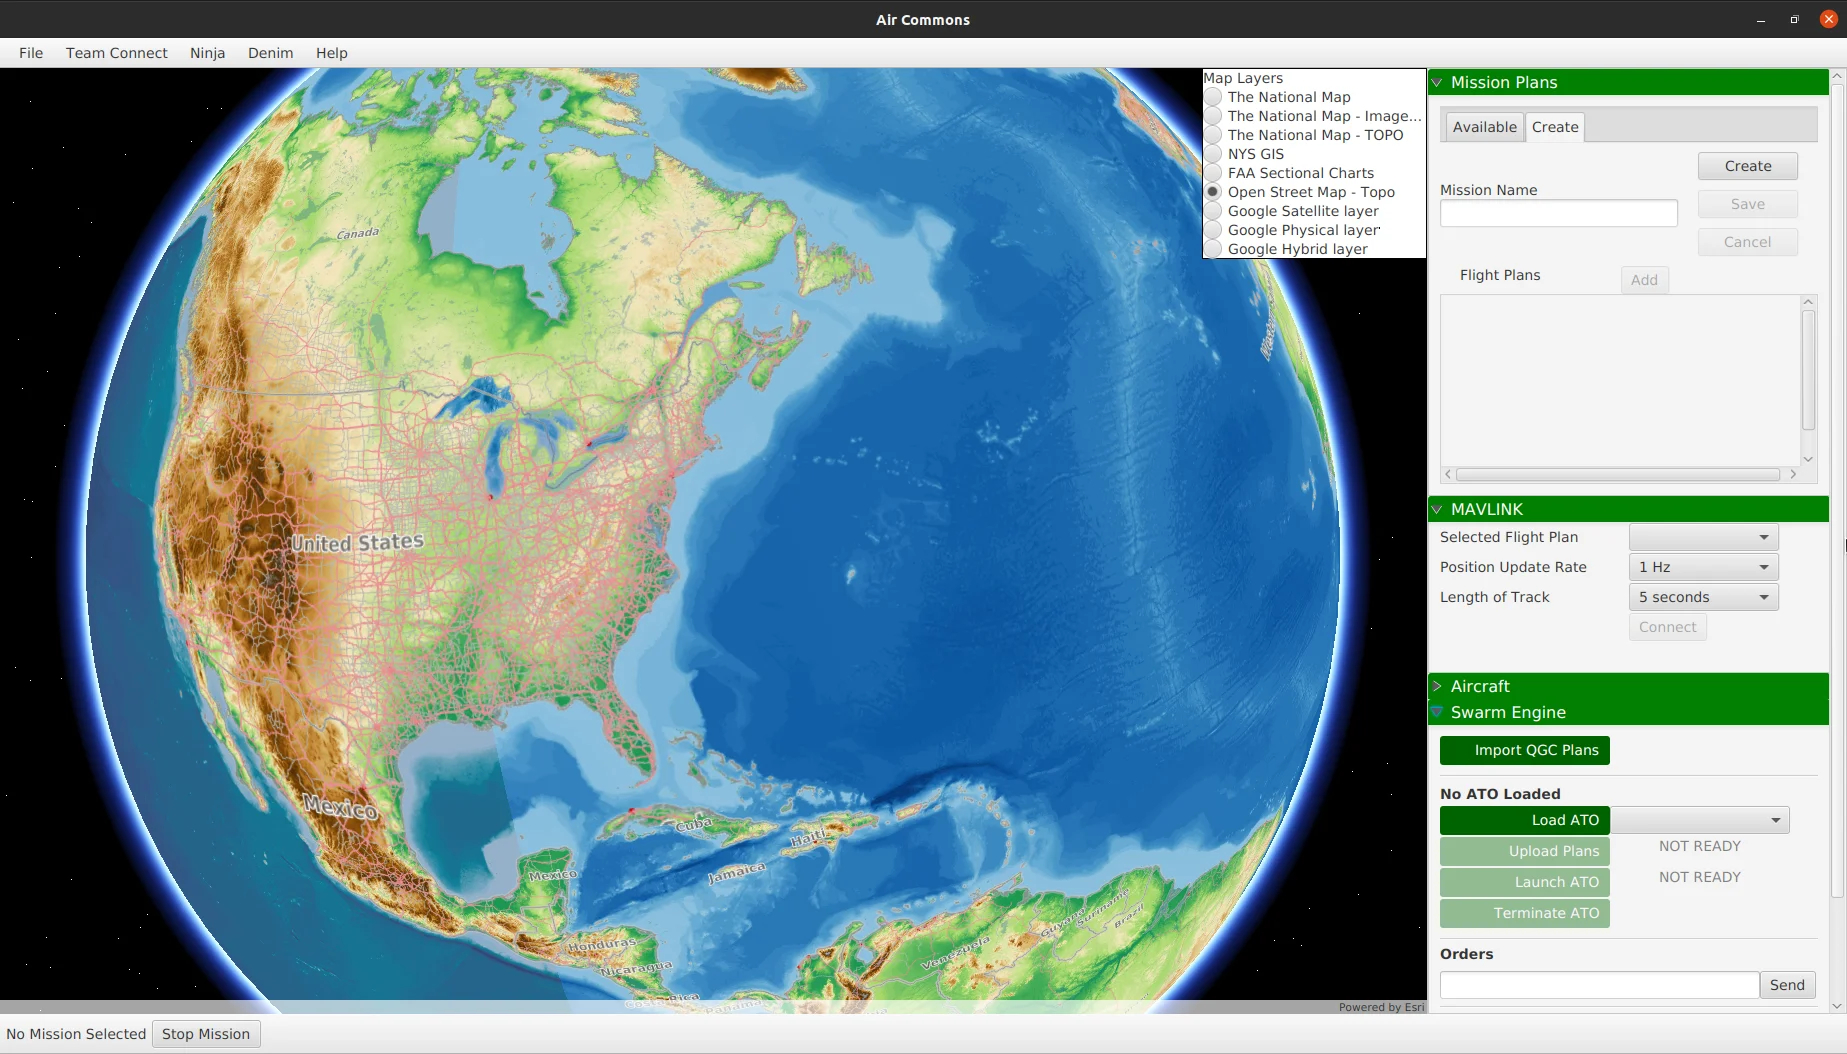The image size is (1847, 1054).
Task: Click right panel scroll up arrow
Action: pos(1838,77)
